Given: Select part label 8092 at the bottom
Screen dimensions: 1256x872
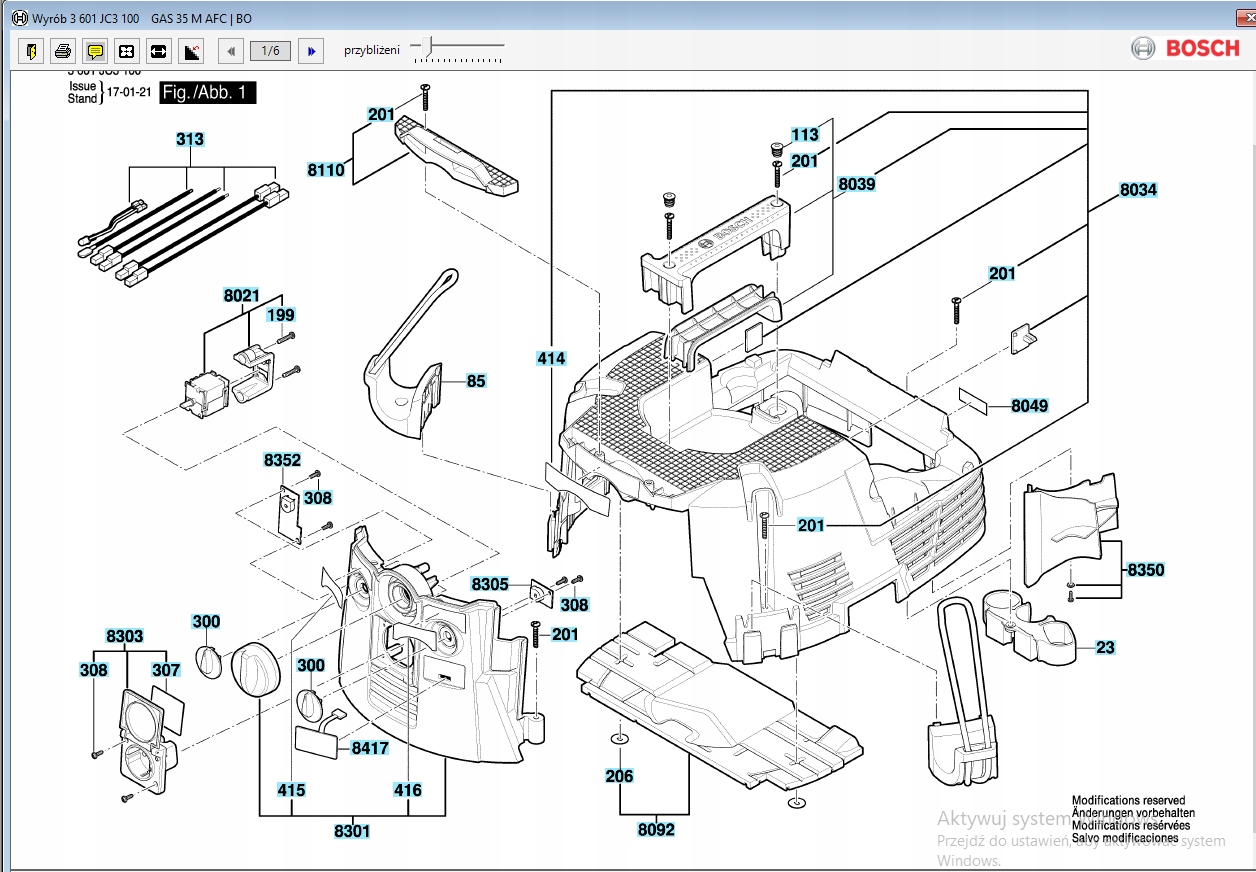Looking at the screenshot, I should click(x=656, y=829).
